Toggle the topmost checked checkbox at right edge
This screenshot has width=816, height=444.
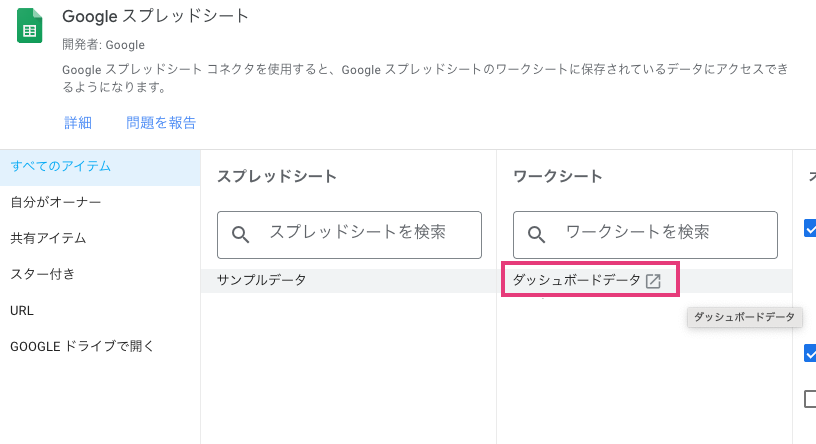810,229
